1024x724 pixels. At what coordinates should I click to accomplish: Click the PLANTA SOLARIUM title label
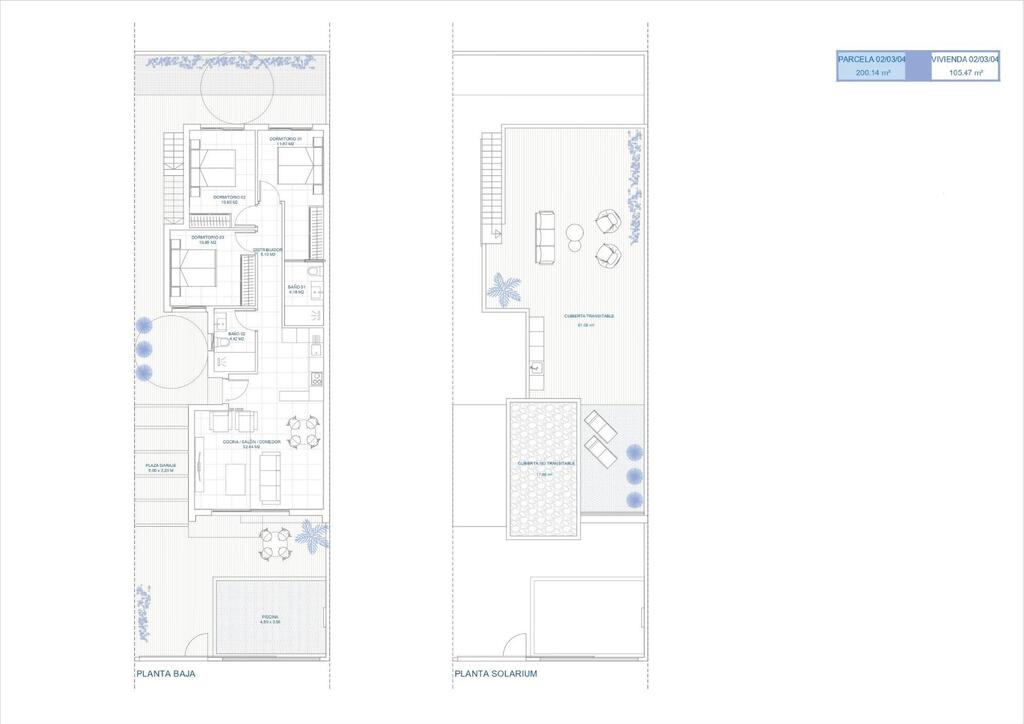[x=496, y=674]
